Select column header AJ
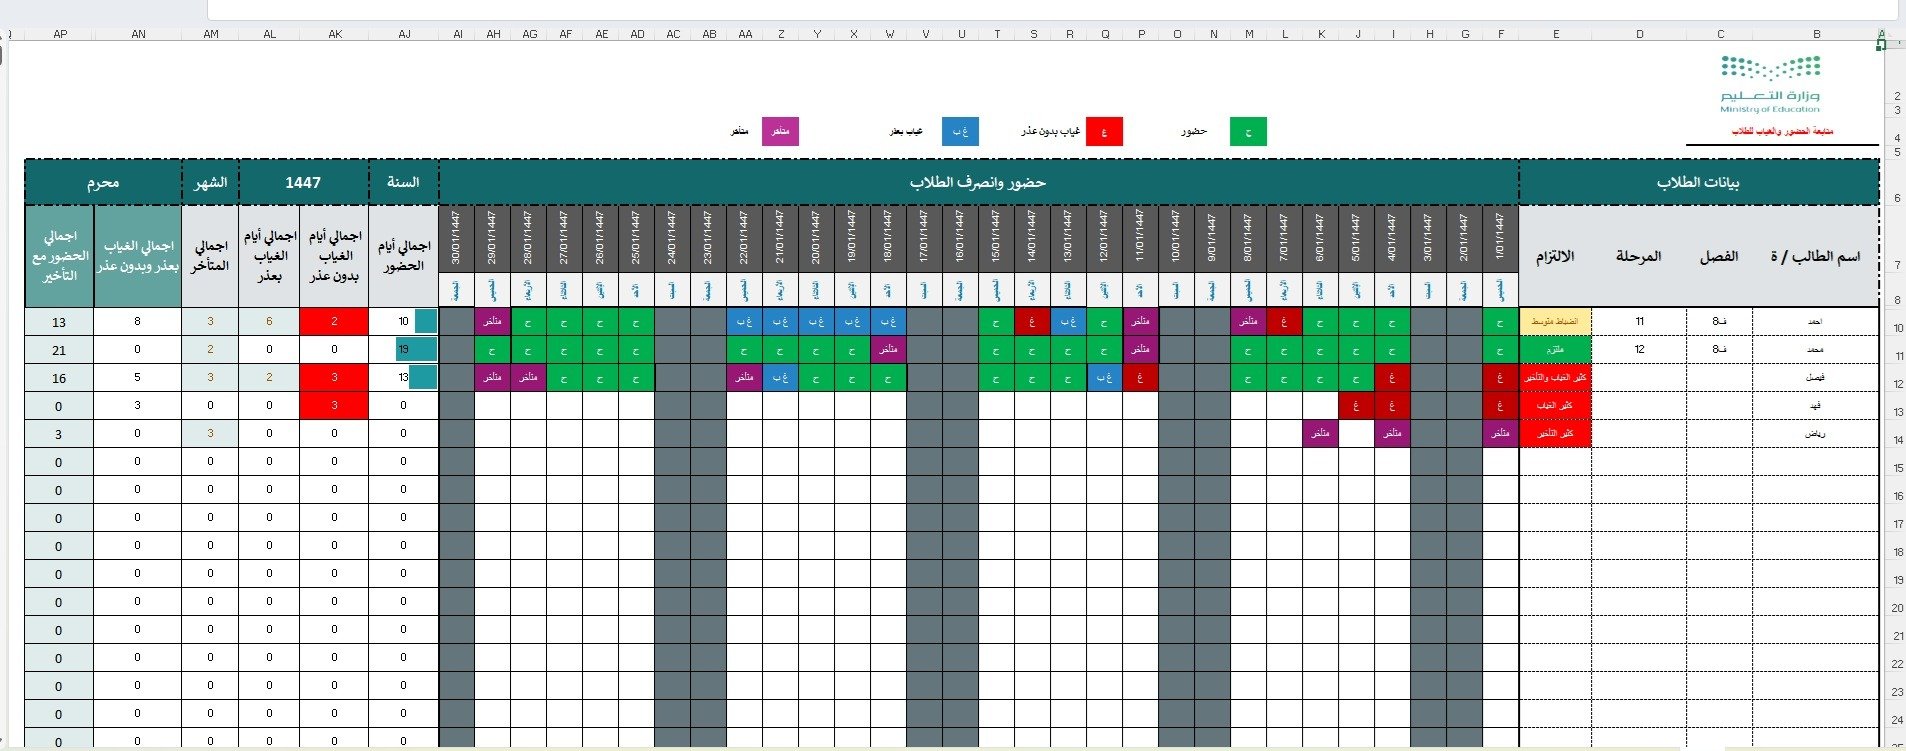 404,34
